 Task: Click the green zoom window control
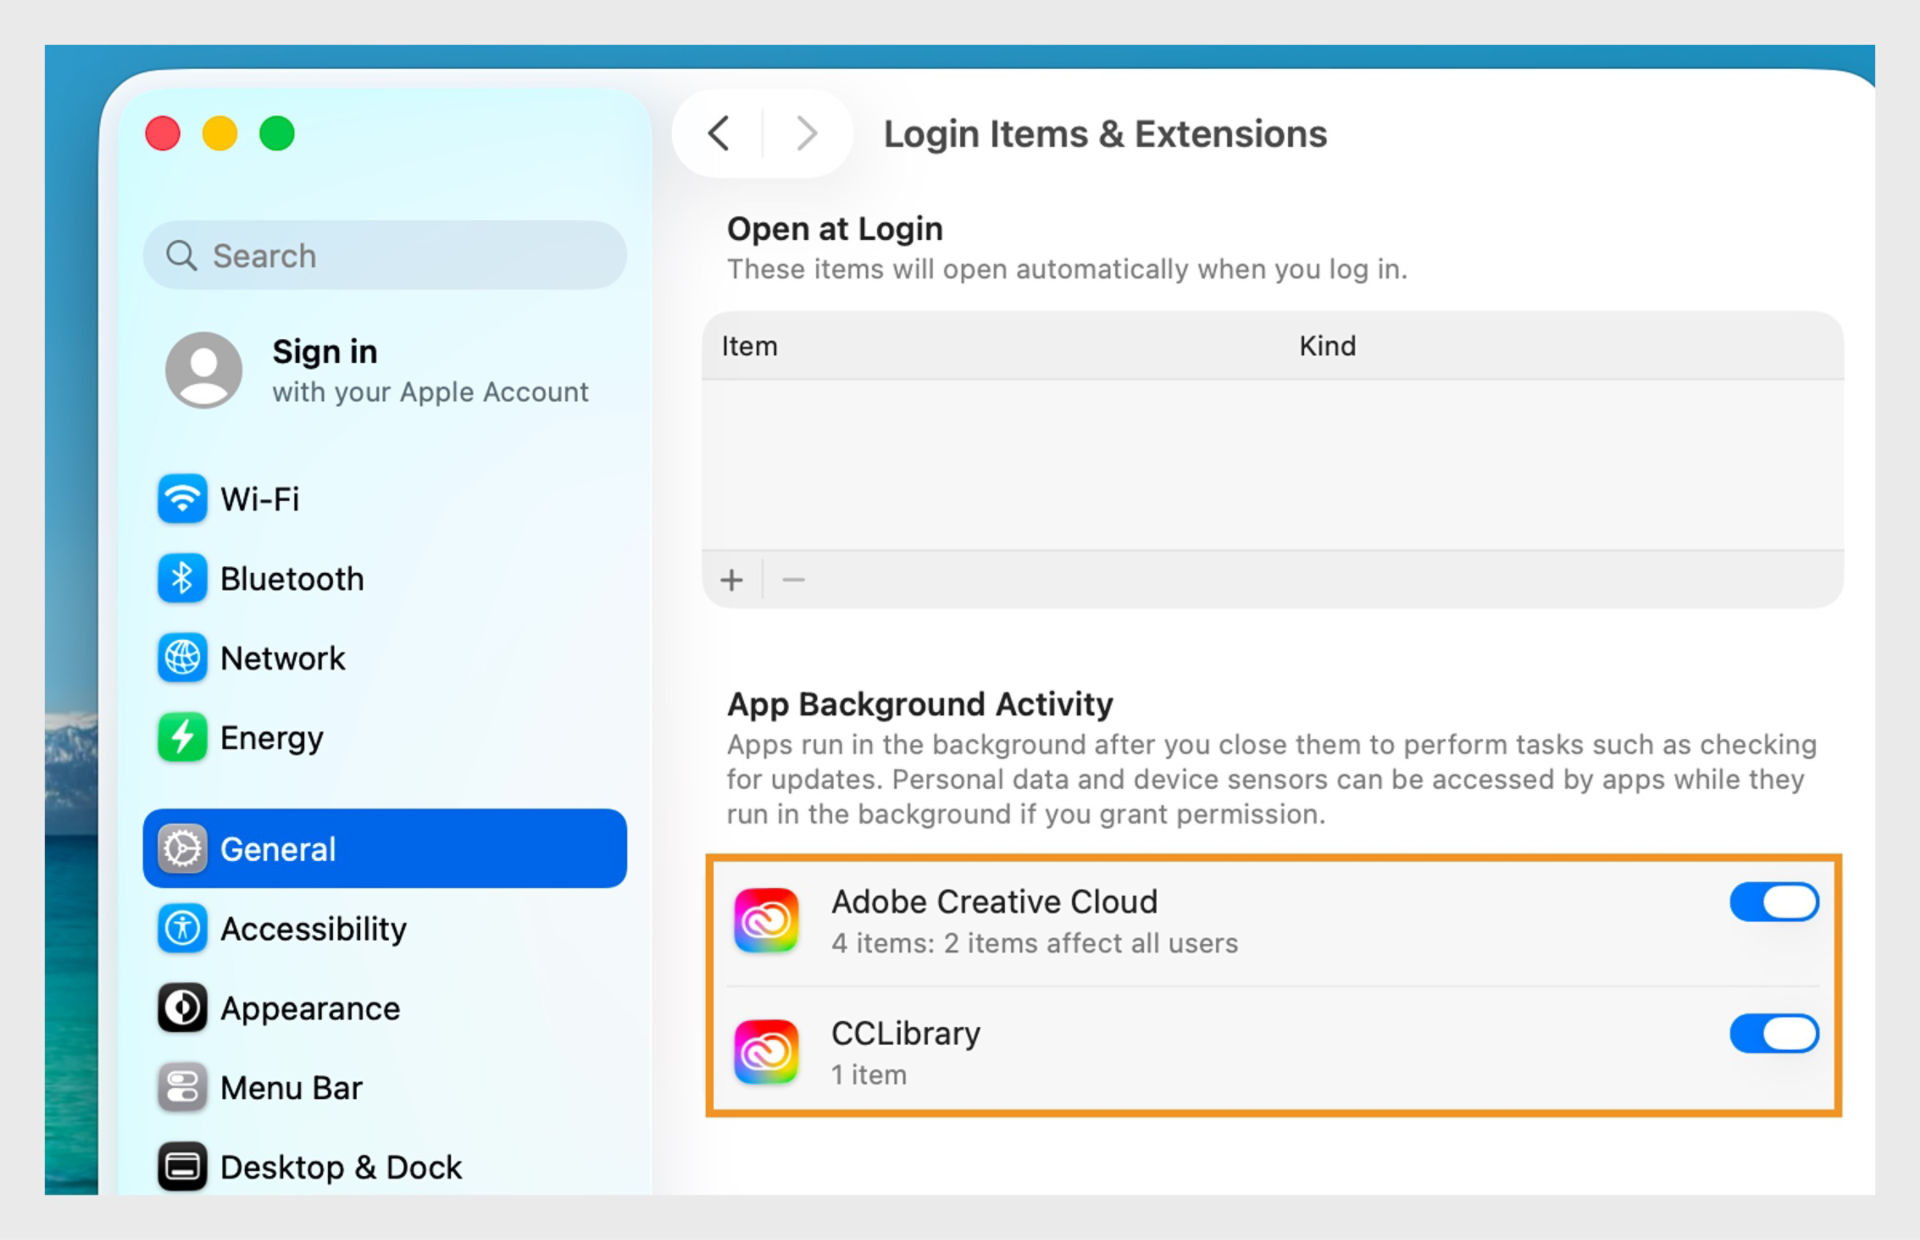tap(277, 133)
